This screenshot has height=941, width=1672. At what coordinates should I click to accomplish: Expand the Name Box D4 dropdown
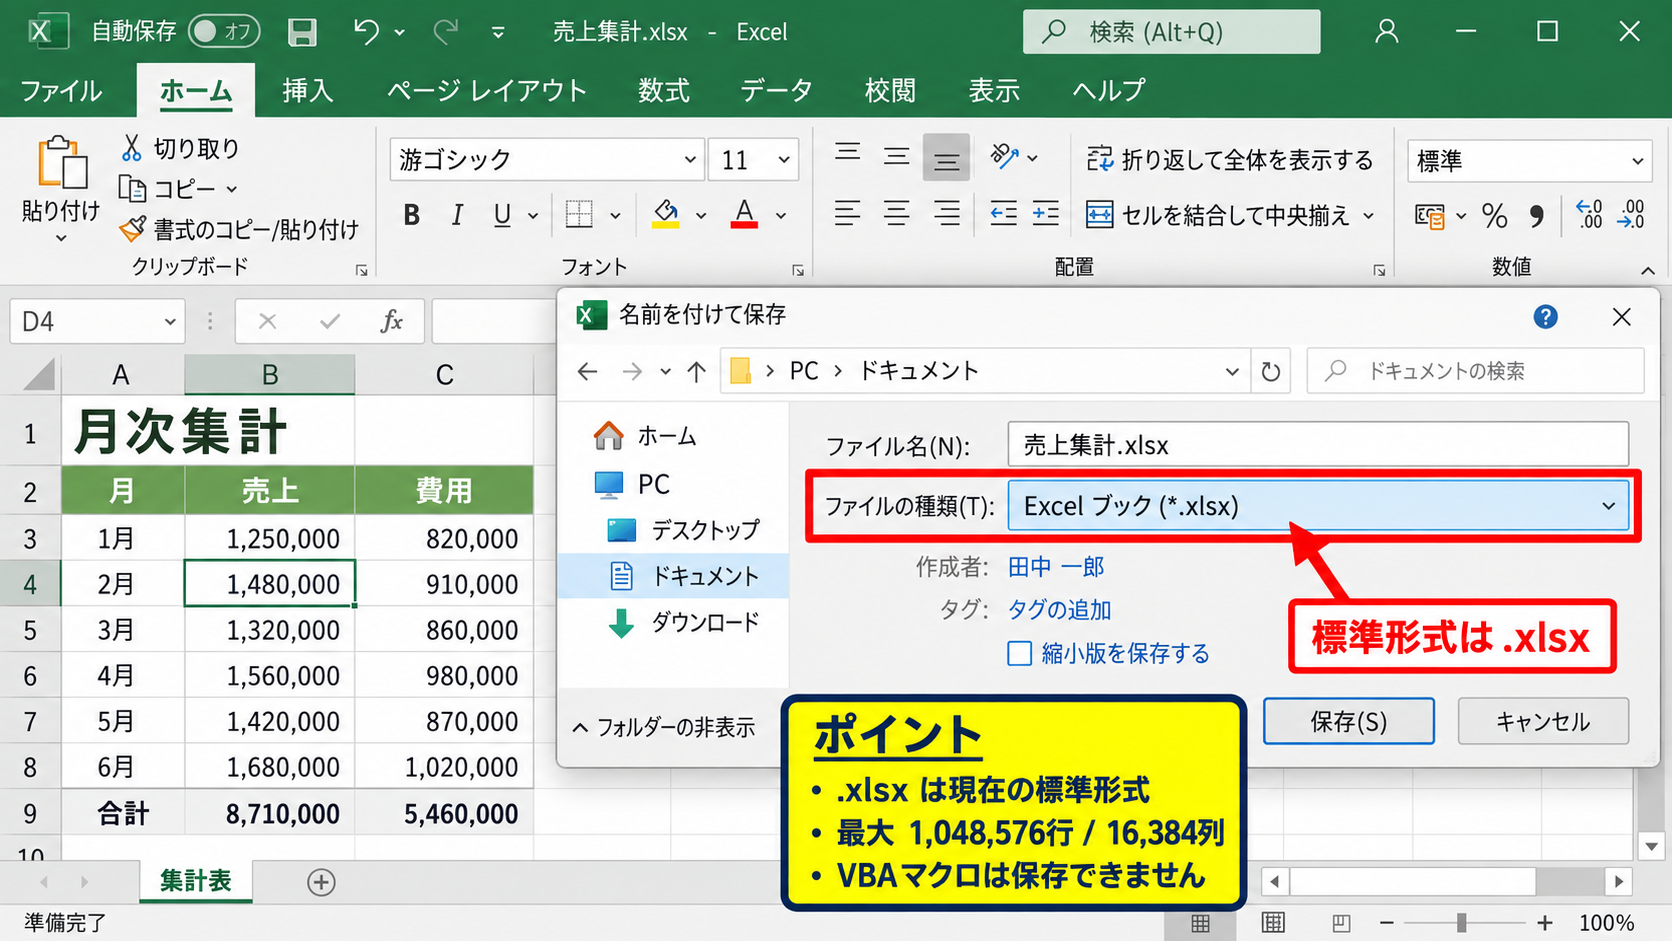pyautogui.click(x=170, y=322)
